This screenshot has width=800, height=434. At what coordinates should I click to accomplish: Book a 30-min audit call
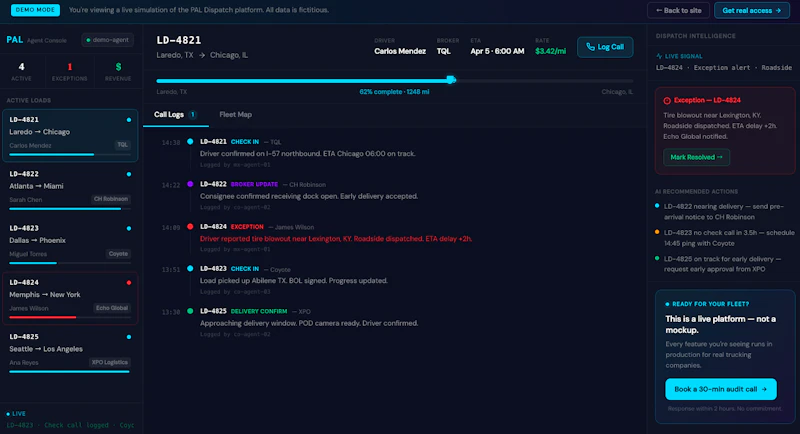(720, 389)
